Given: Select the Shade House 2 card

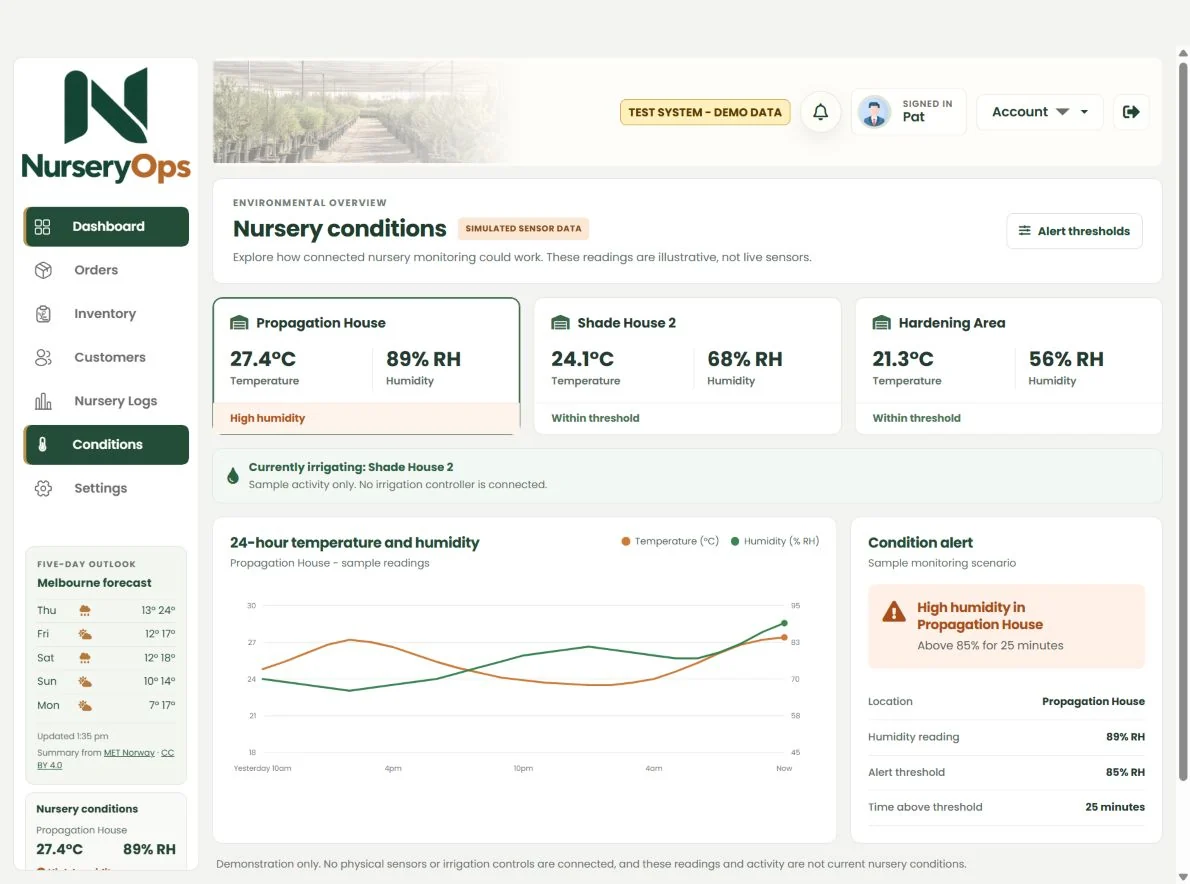Looking at the screenshot, I should click(688, 366).
